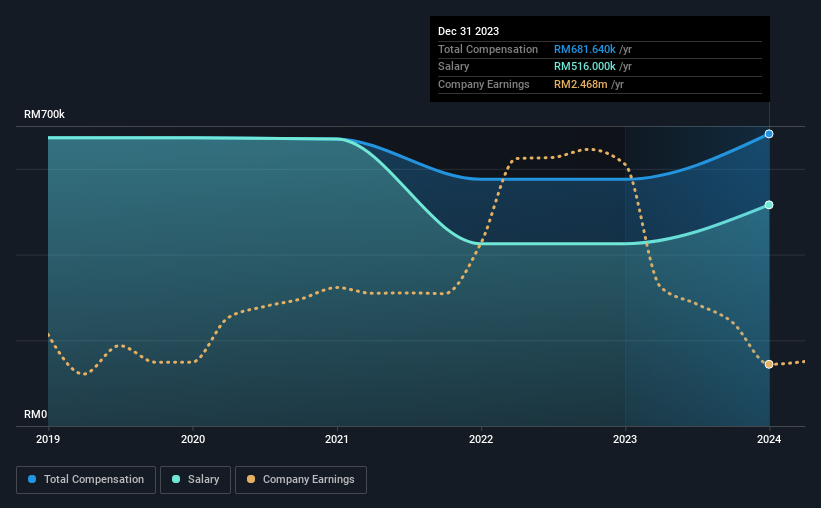Screen dimensions: 821x508
Task: Click the 2019 x-axis label
Action: (48, 439)
